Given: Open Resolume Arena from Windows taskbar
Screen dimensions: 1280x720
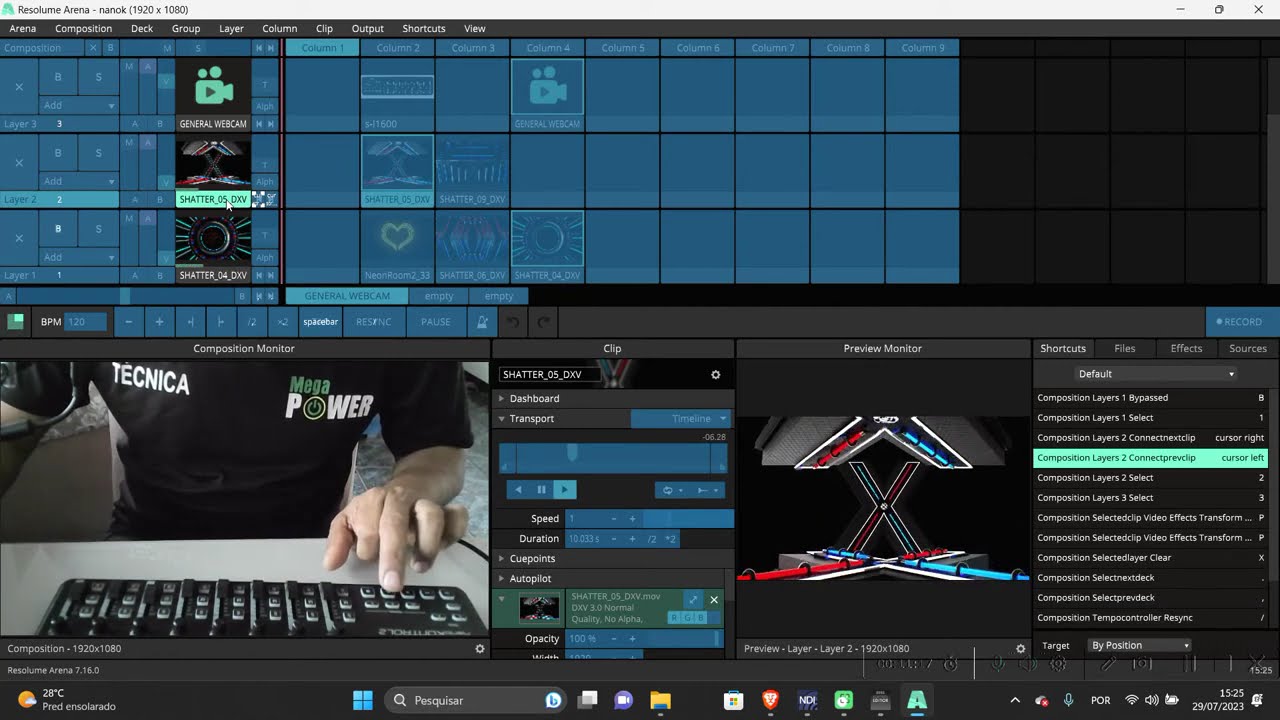Looking at the screenshot, I should pyautogui.click(x=916, y=701).
